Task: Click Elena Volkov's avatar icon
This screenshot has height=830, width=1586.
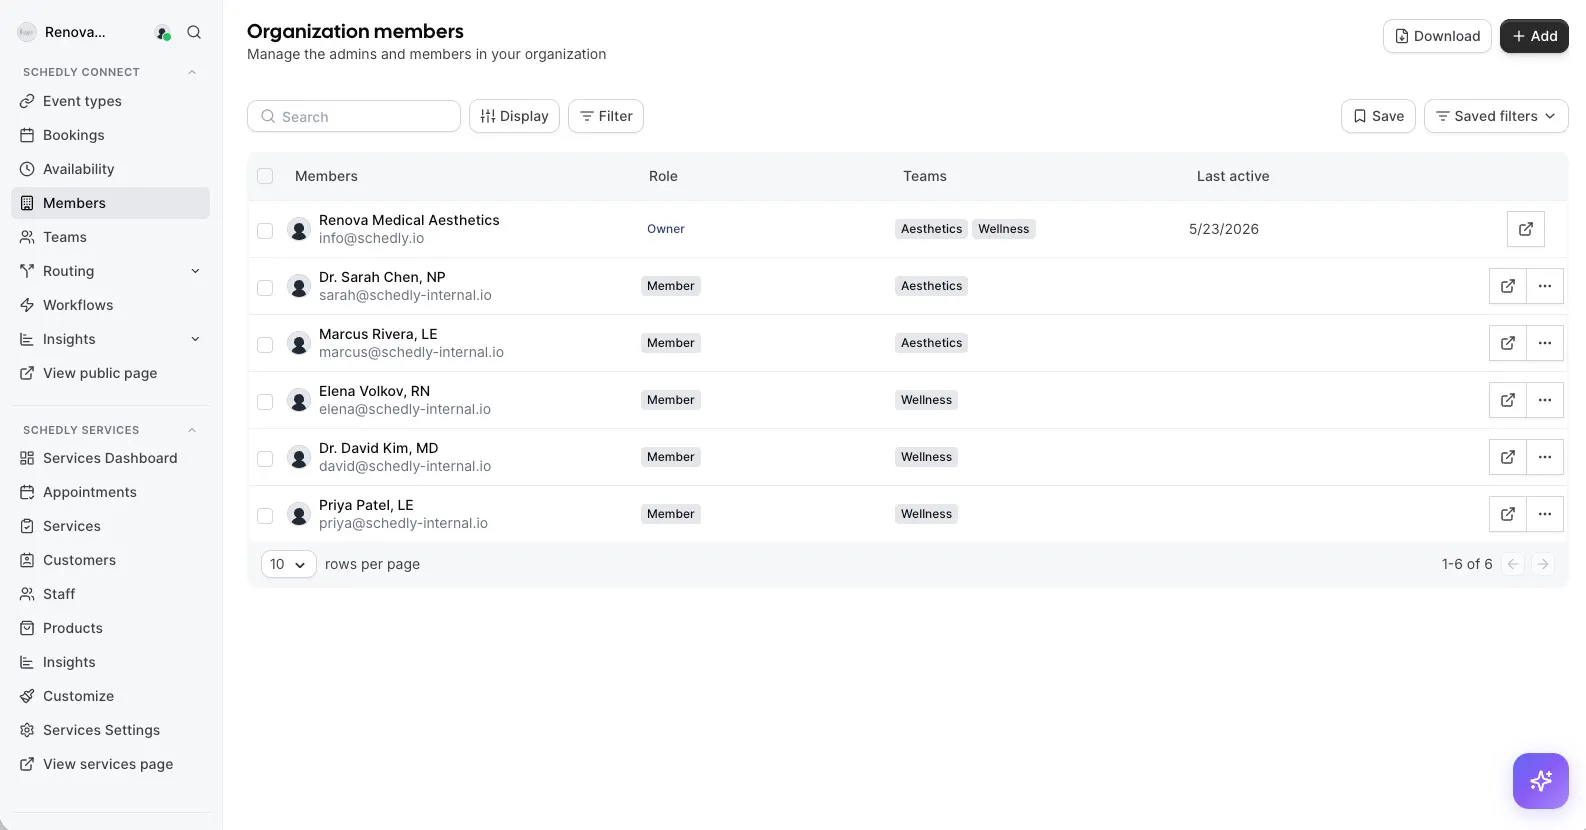Action: (298, 400)
